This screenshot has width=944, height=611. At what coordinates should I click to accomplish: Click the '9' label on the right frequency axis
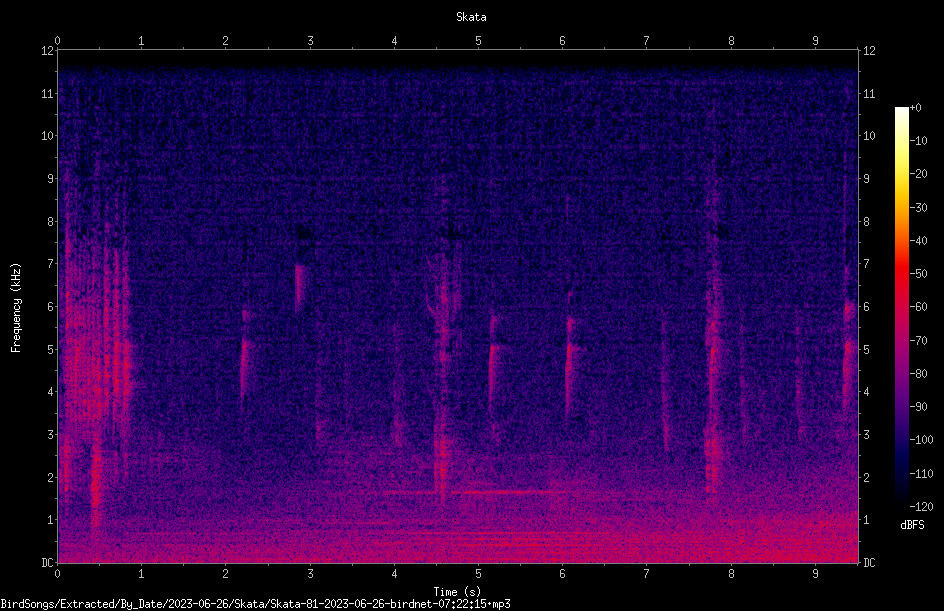pyautogui.click(x=866, y=179)
